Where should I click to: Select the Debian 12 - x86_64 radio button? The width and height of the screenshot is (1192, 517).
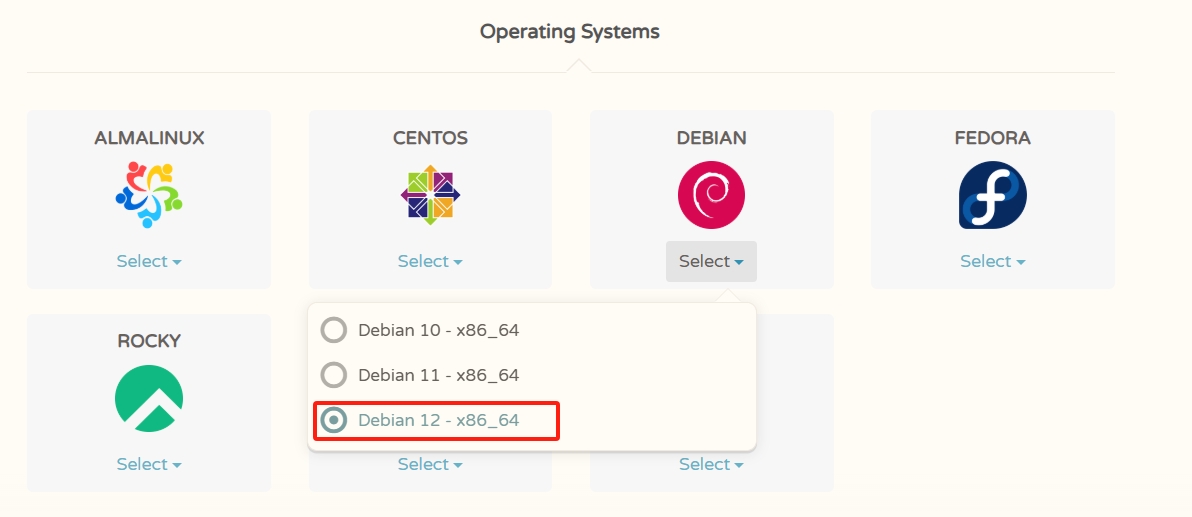point(334,420)
